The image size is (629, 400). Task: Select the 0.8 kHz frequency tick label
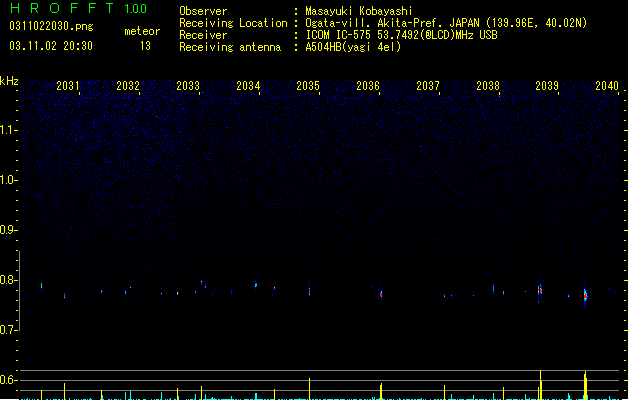[x=8, y=280]
